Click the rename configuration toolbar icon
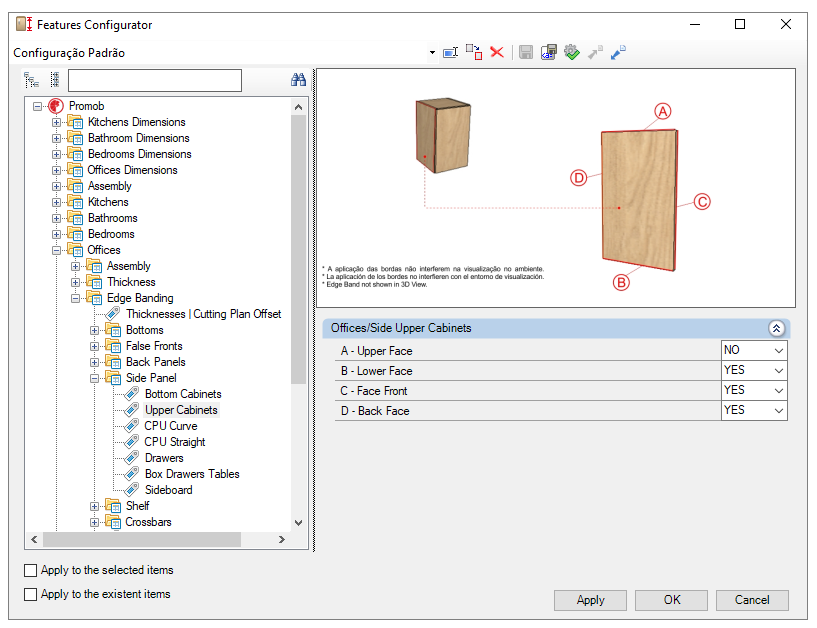817x628 pixels. tap(450, 52)
